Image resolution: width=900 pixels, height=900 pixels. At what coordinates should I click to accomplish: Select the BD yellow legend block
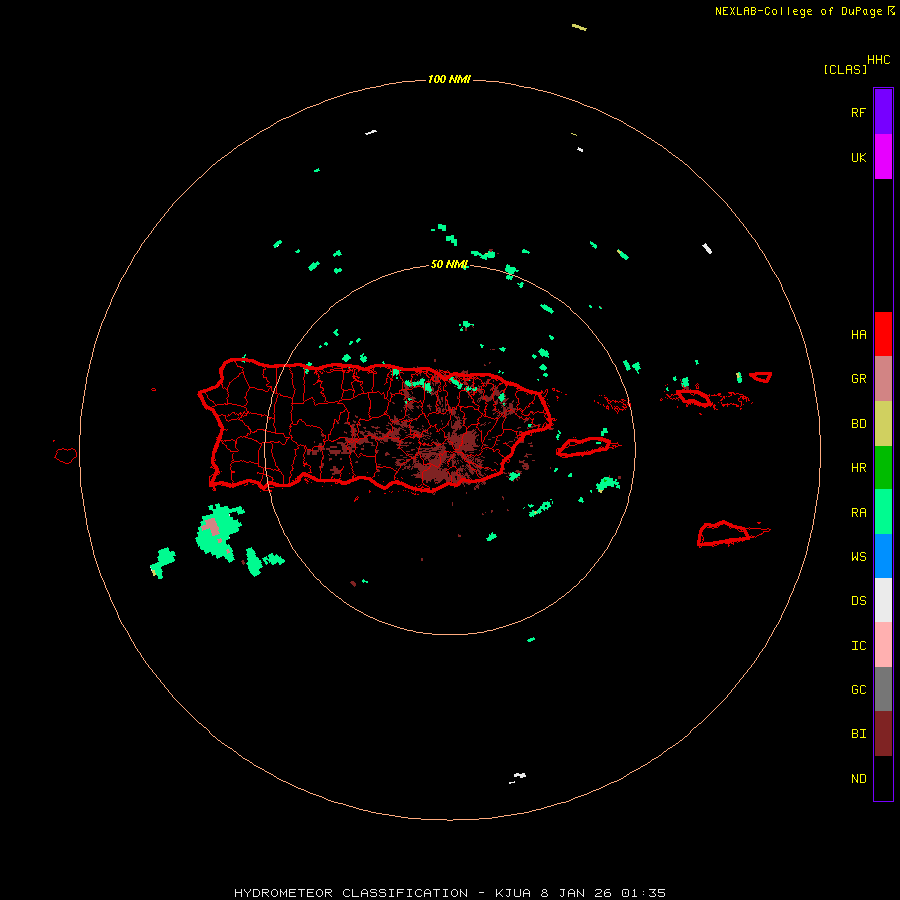pos(883,424)
